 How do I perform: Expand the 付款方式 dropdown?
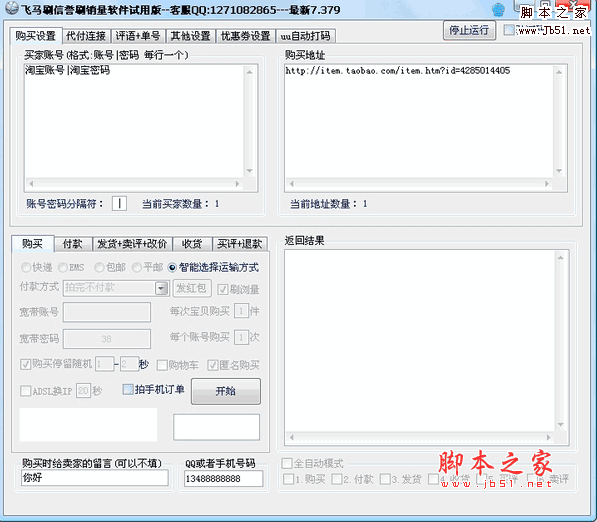(161, 288)
